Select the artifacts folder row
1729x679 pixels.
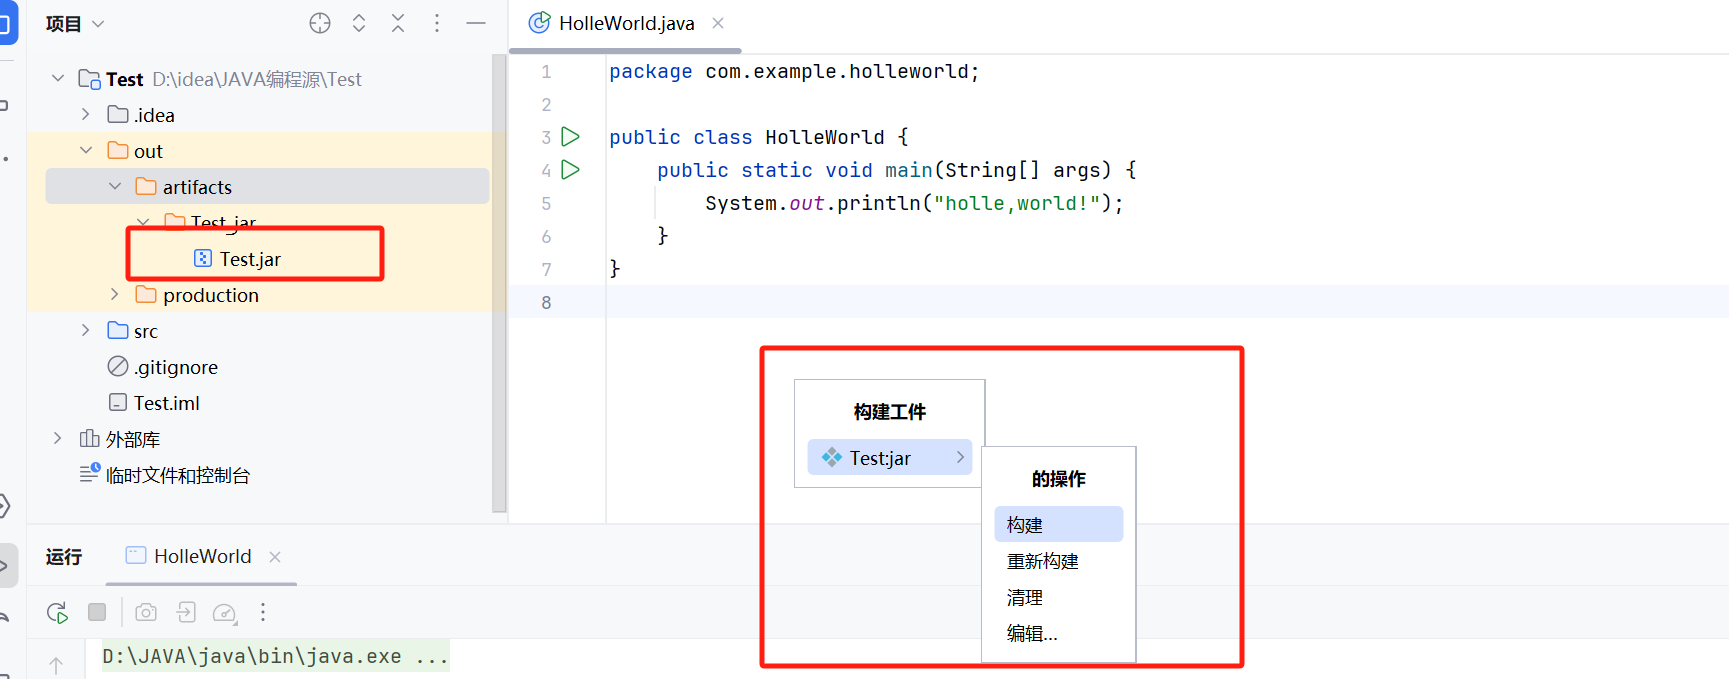pos(267,187)
